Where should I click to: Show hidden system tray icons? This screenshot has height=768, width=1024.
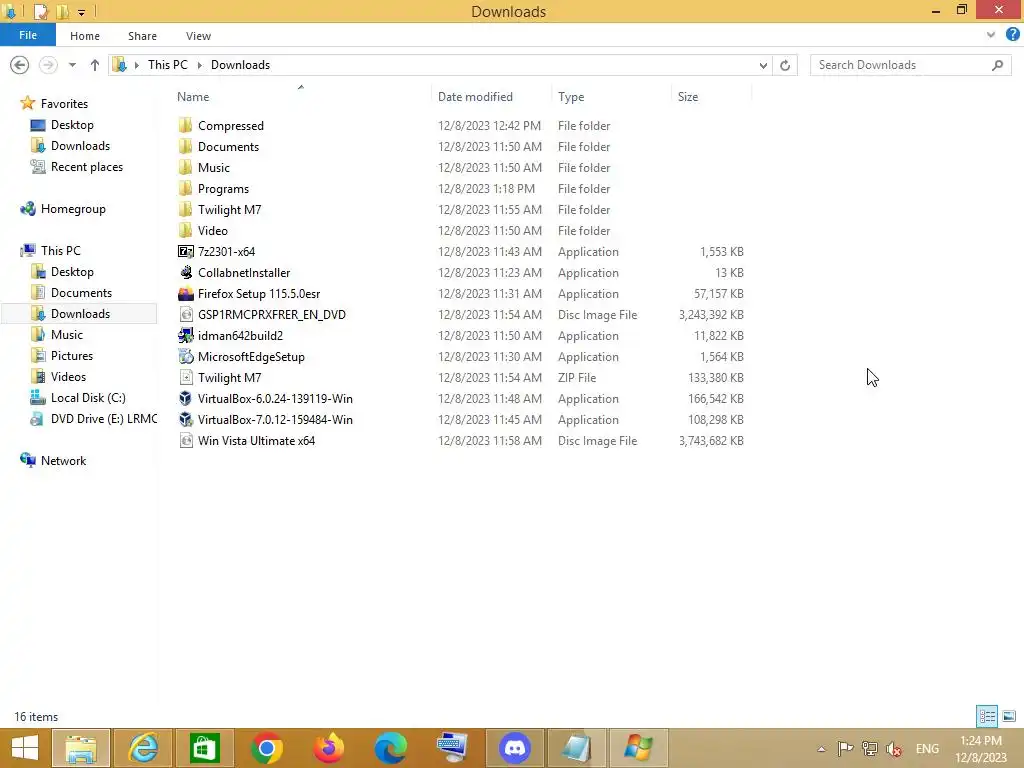[822, 748]
